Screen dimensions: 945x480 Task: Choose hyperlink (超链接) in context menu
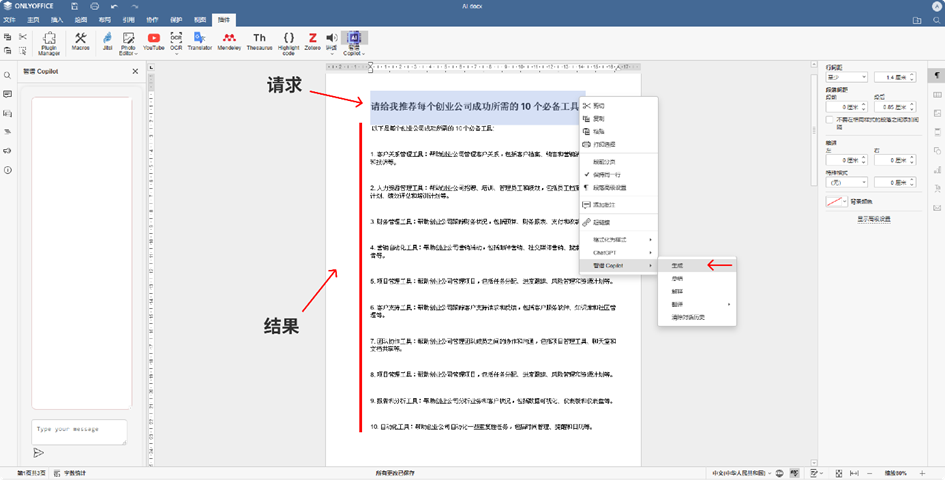[x=618, y=222]
